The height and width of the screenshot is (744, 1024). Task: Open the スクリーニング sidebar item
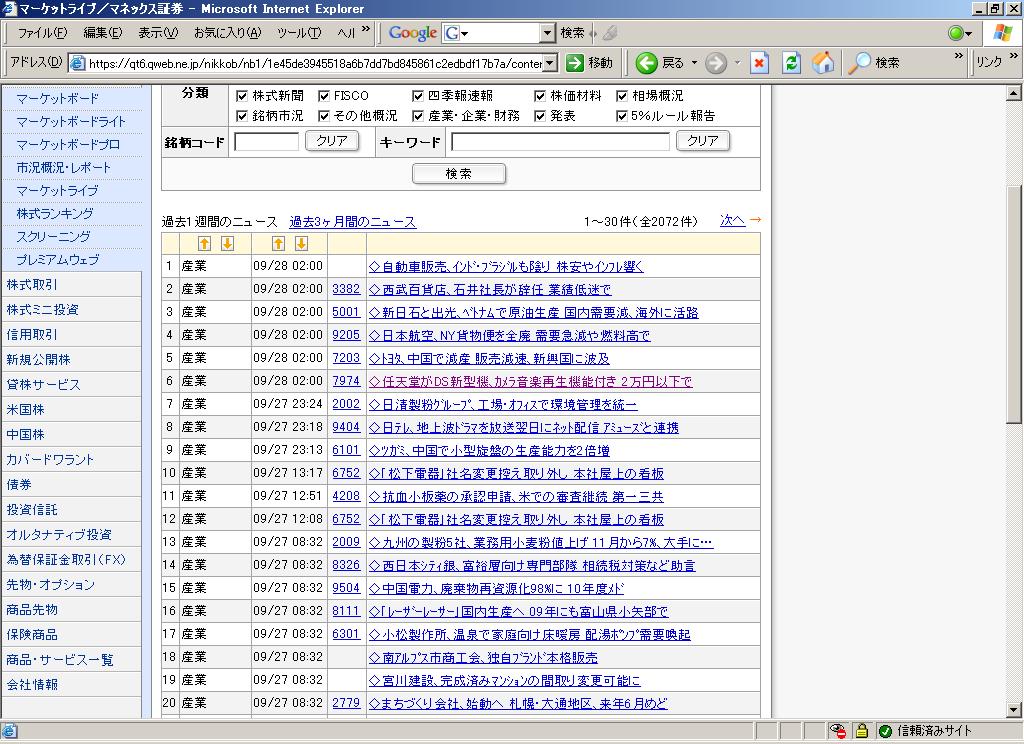point(53,236)
